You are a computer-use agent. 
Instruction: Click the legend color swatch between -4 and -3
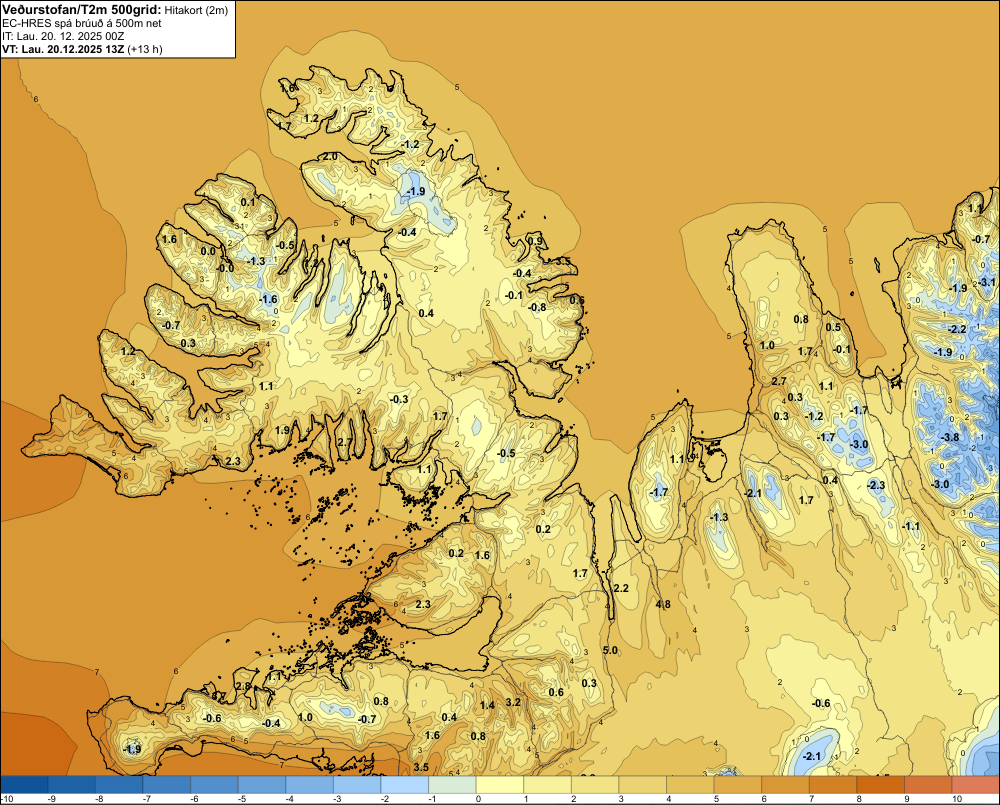click(x=309, y=785)
